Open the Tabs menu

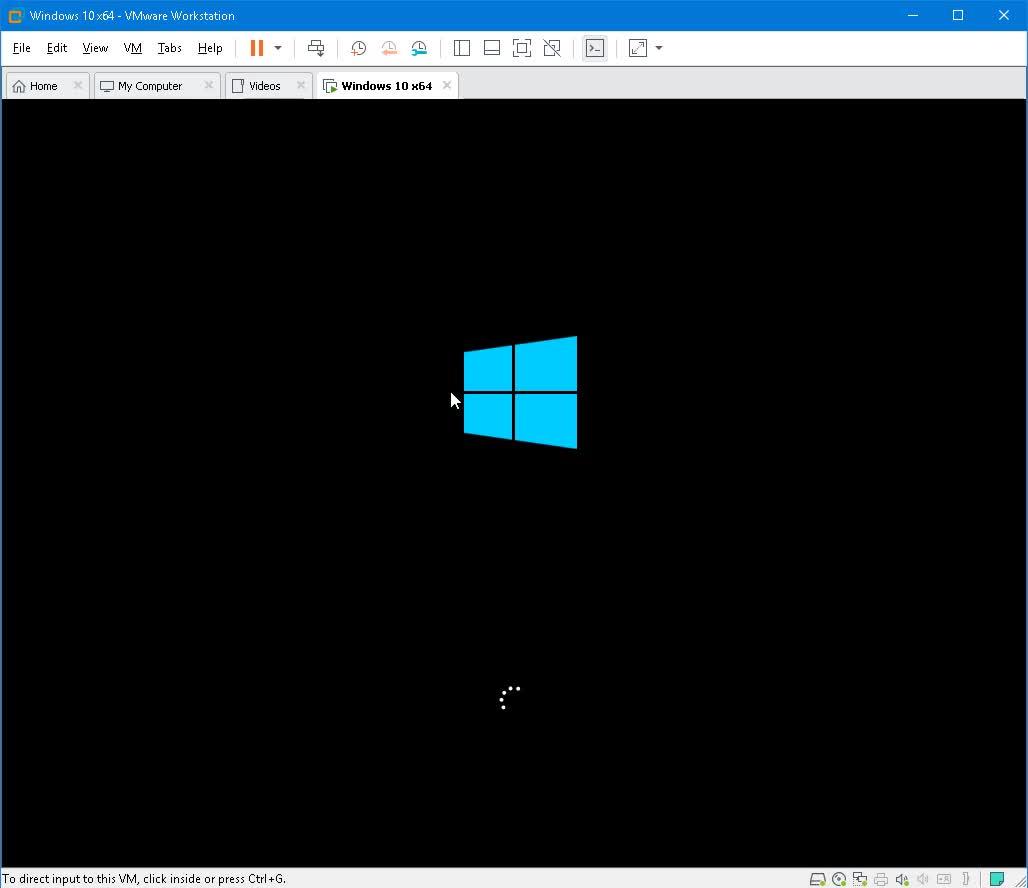pyautogui.click(x=169, y=48)
